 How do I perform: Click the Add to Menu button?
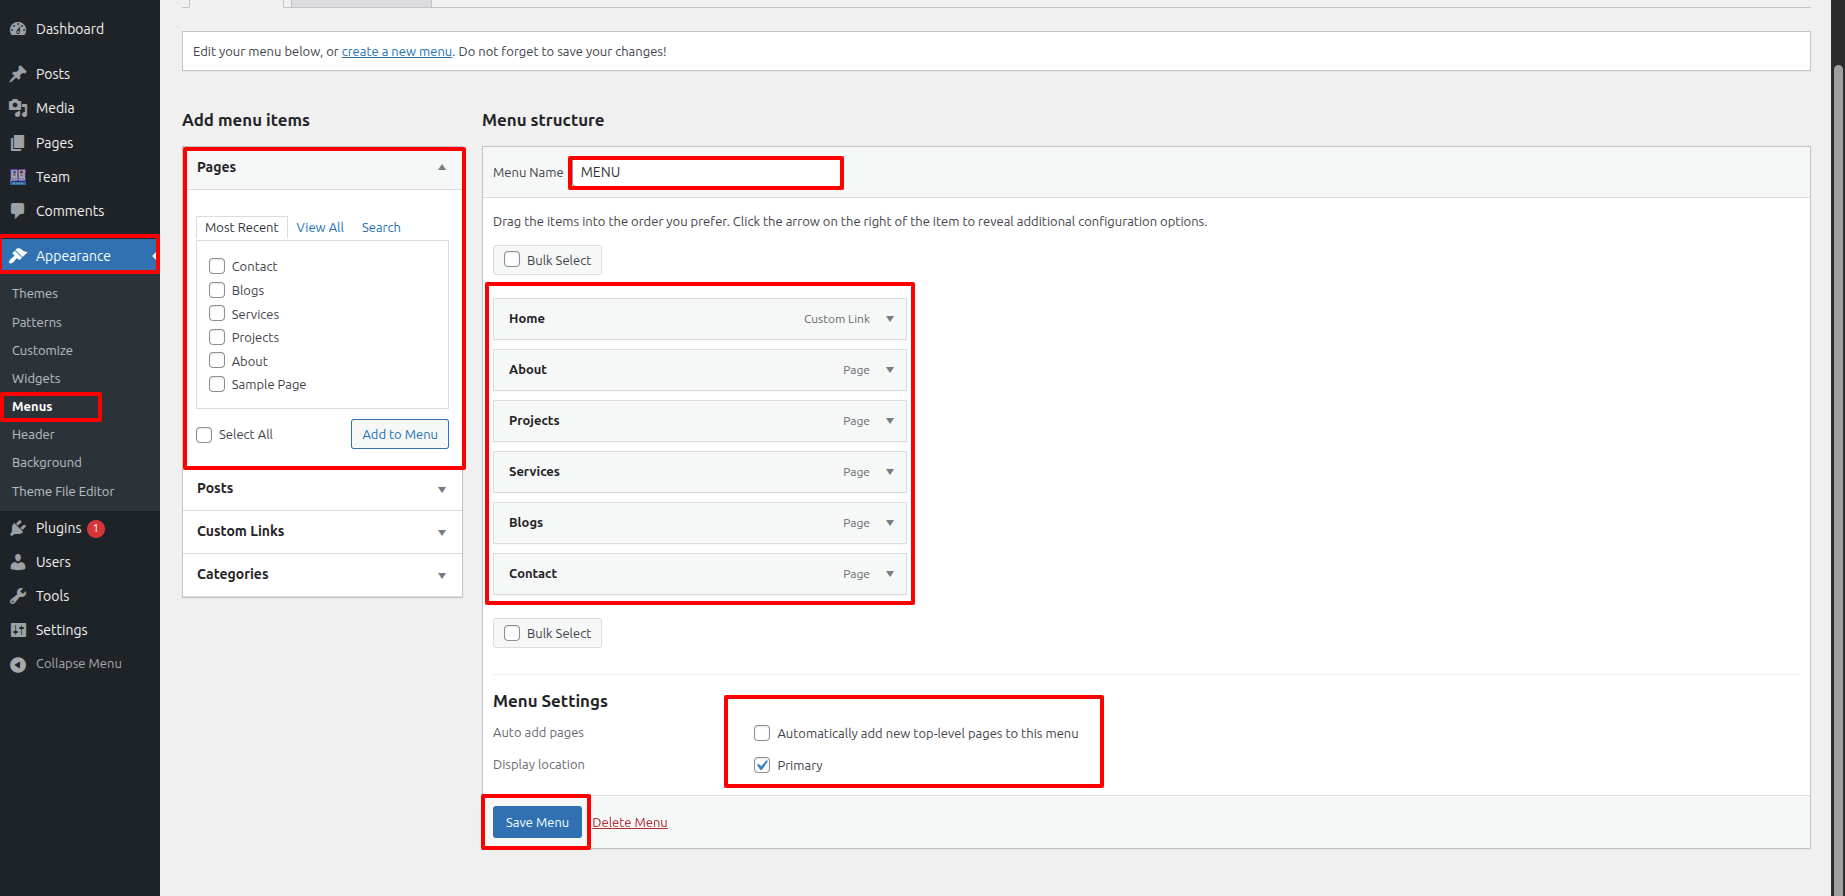(x=400, y=434)
